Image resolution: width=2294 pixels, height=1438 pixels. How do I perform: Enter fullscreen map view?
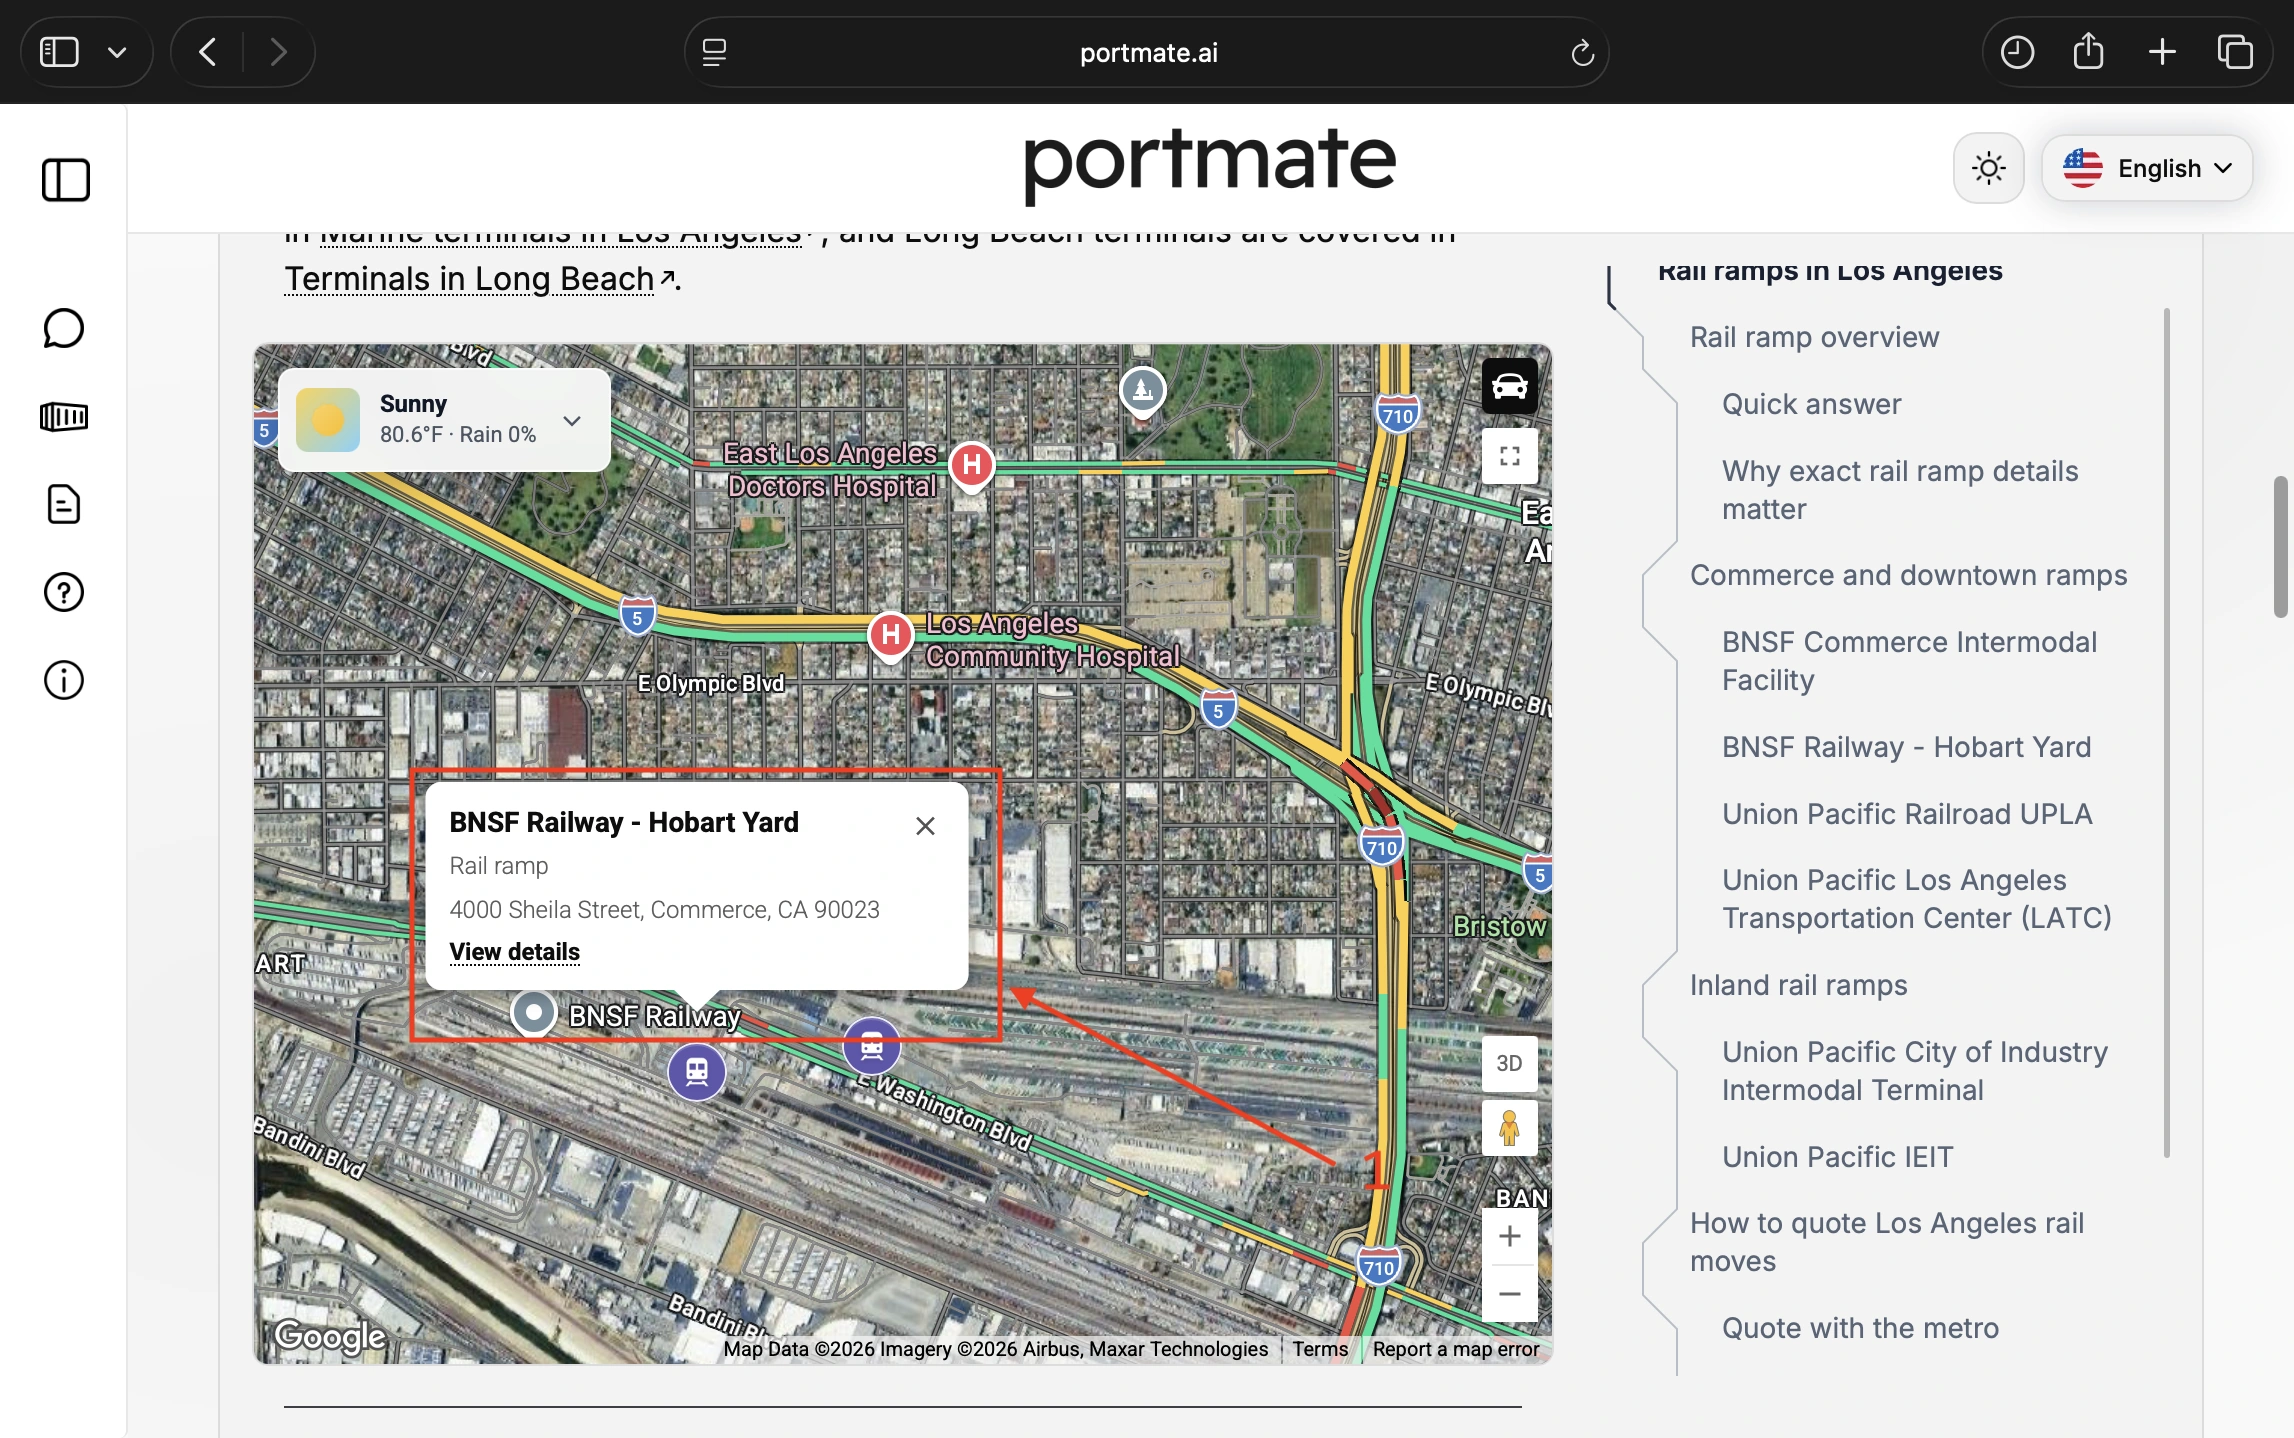tap(1509, 456)
